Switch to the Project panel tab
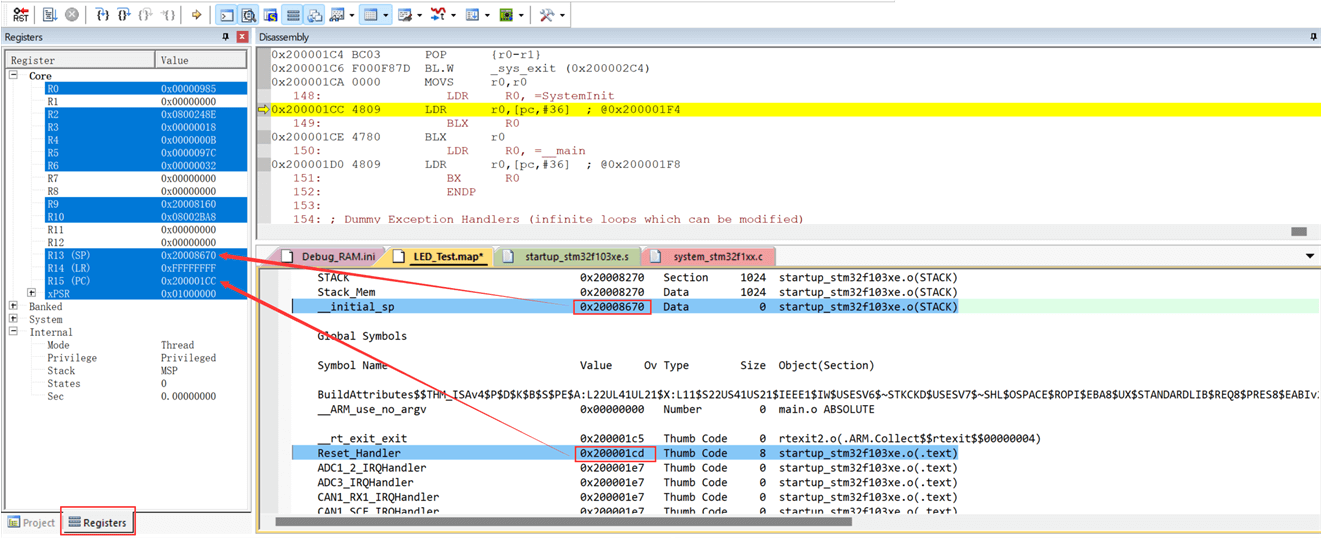The height and width of the screenshot is (538, 1322). (x=31, y=522)
